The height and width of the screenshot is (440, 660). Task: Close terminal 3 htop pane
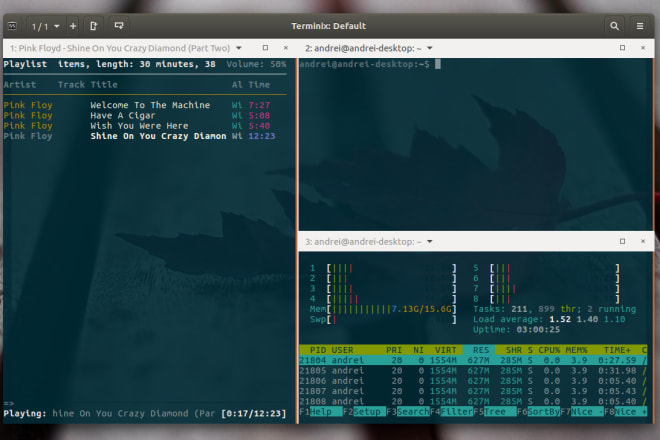(643, 241)
